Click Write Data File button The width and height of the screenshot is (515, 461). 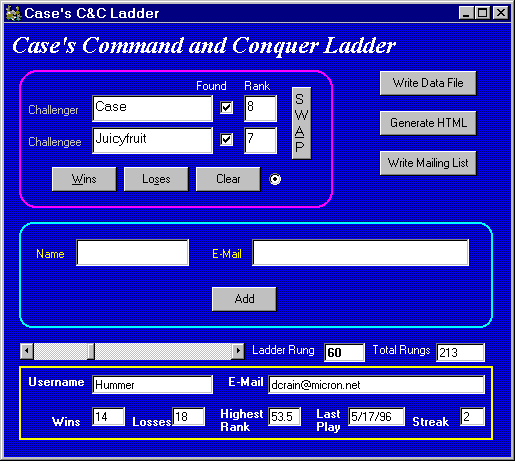coord(428,83)
